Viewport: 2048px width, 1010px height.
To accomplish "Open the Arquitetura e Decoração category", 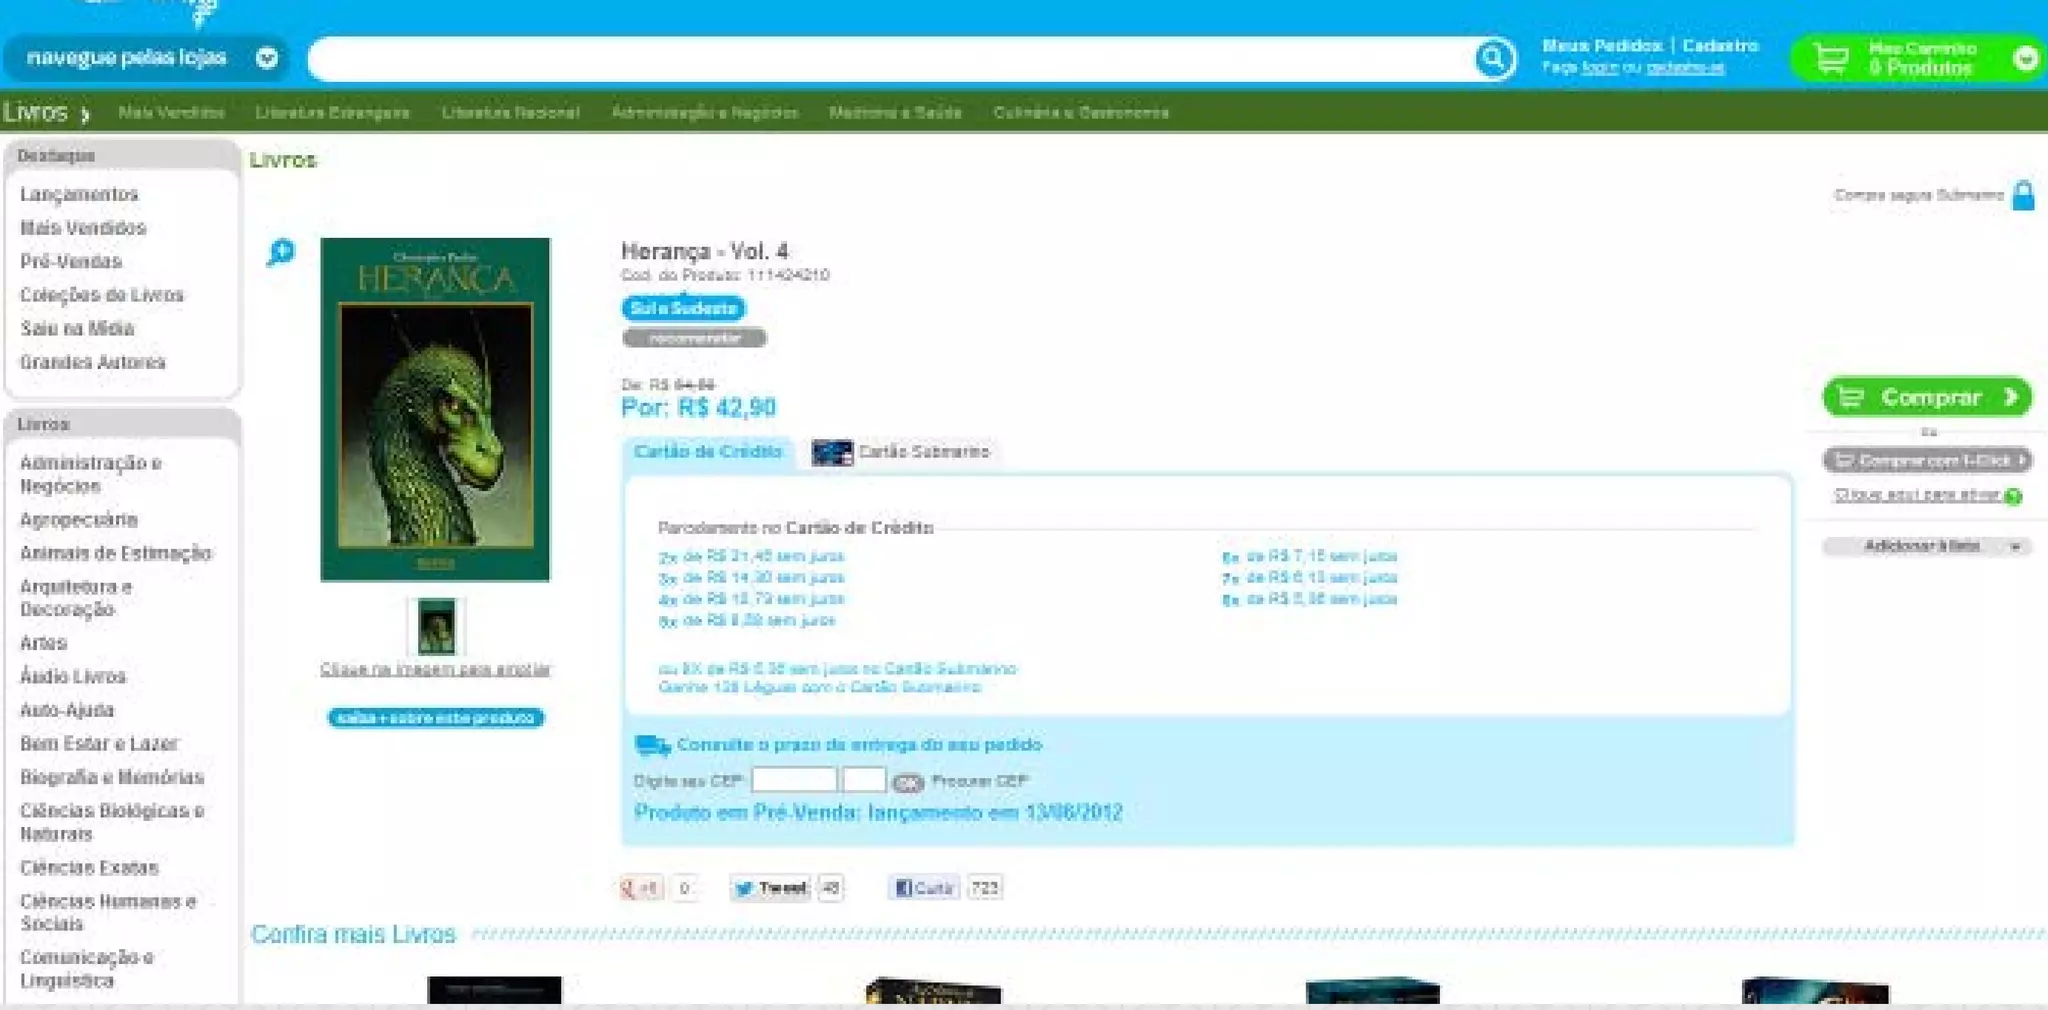I will coord(76,598).
